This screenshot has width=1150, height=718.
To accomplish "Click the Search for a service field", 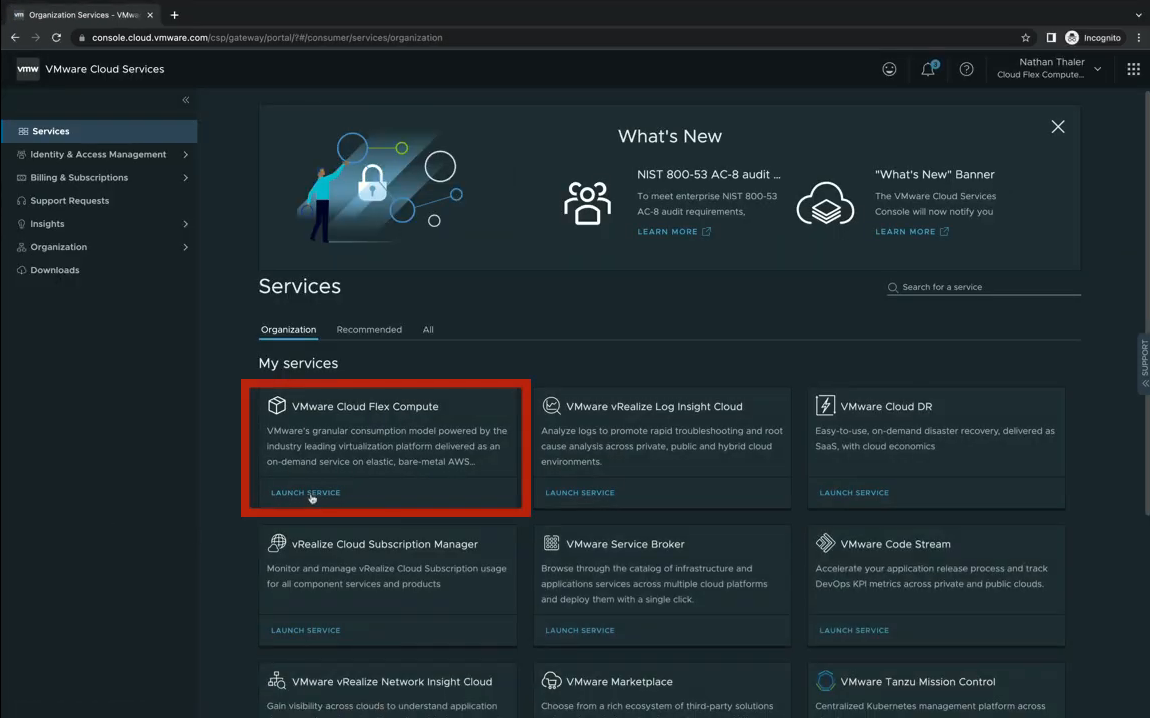I will coord(984,287).
